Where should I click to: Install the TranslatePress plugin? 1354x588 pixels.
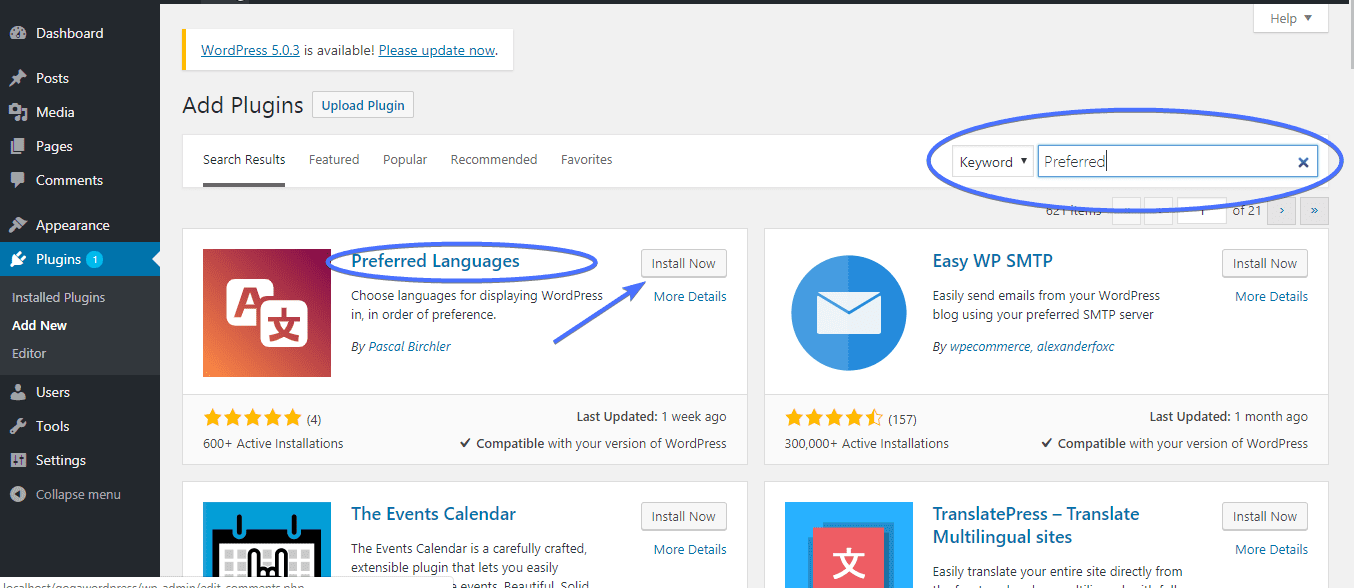coord(1265,517)
